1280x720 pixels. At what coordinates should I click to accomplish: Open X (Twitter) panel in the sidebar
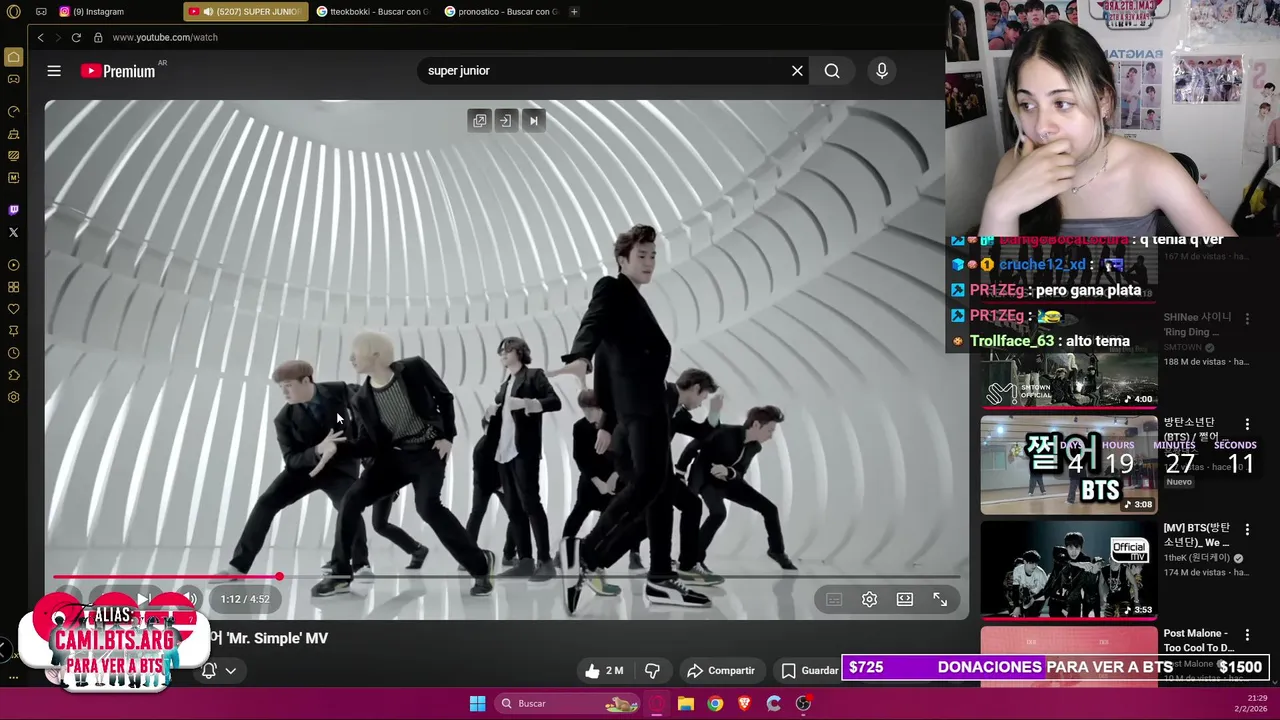click(x=13, y=232)
